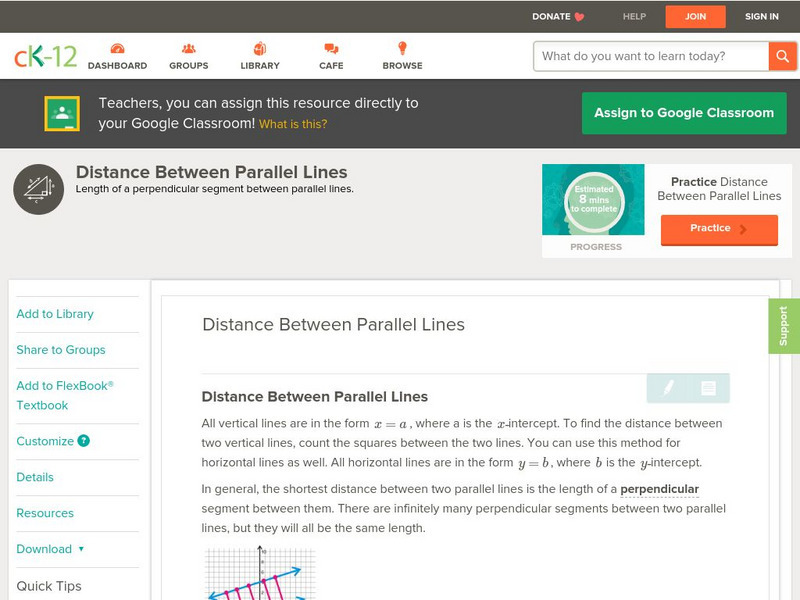This screenshot has height=600, width=800.
Task: Click the DONATE link
Action: [551, 17]
